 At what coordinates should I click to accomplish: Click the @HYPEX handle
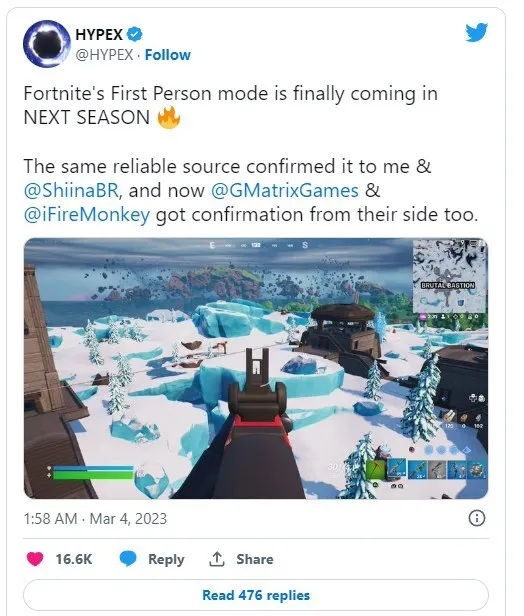coord(104,55)
